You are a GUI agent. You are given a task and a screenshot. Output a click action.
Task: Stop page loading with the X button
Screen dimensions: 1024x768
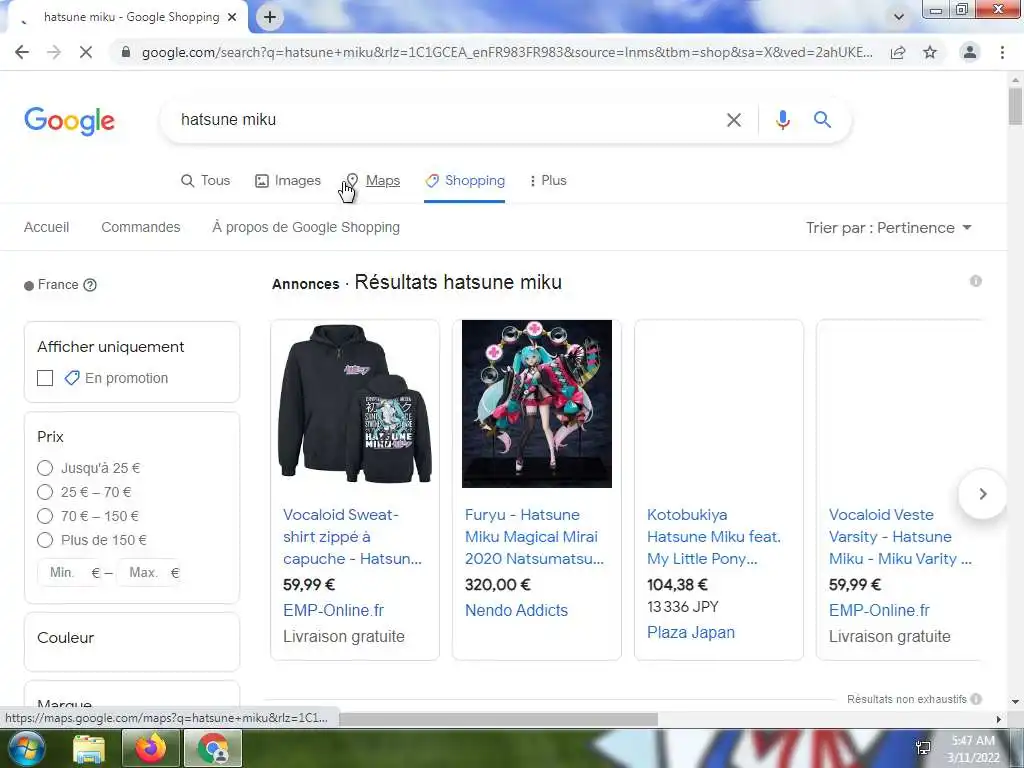pos(86,52)
